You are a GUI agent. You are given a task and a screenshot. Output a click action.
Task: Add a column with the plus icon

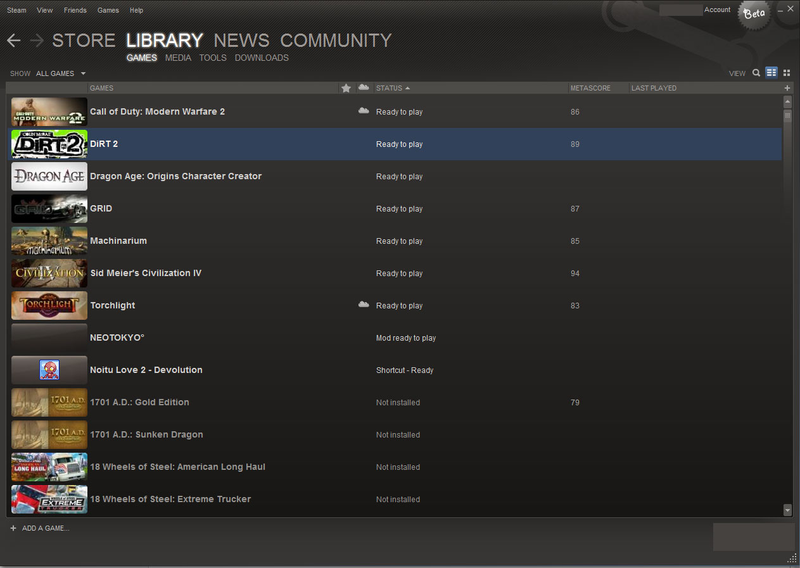click(787, 88)
